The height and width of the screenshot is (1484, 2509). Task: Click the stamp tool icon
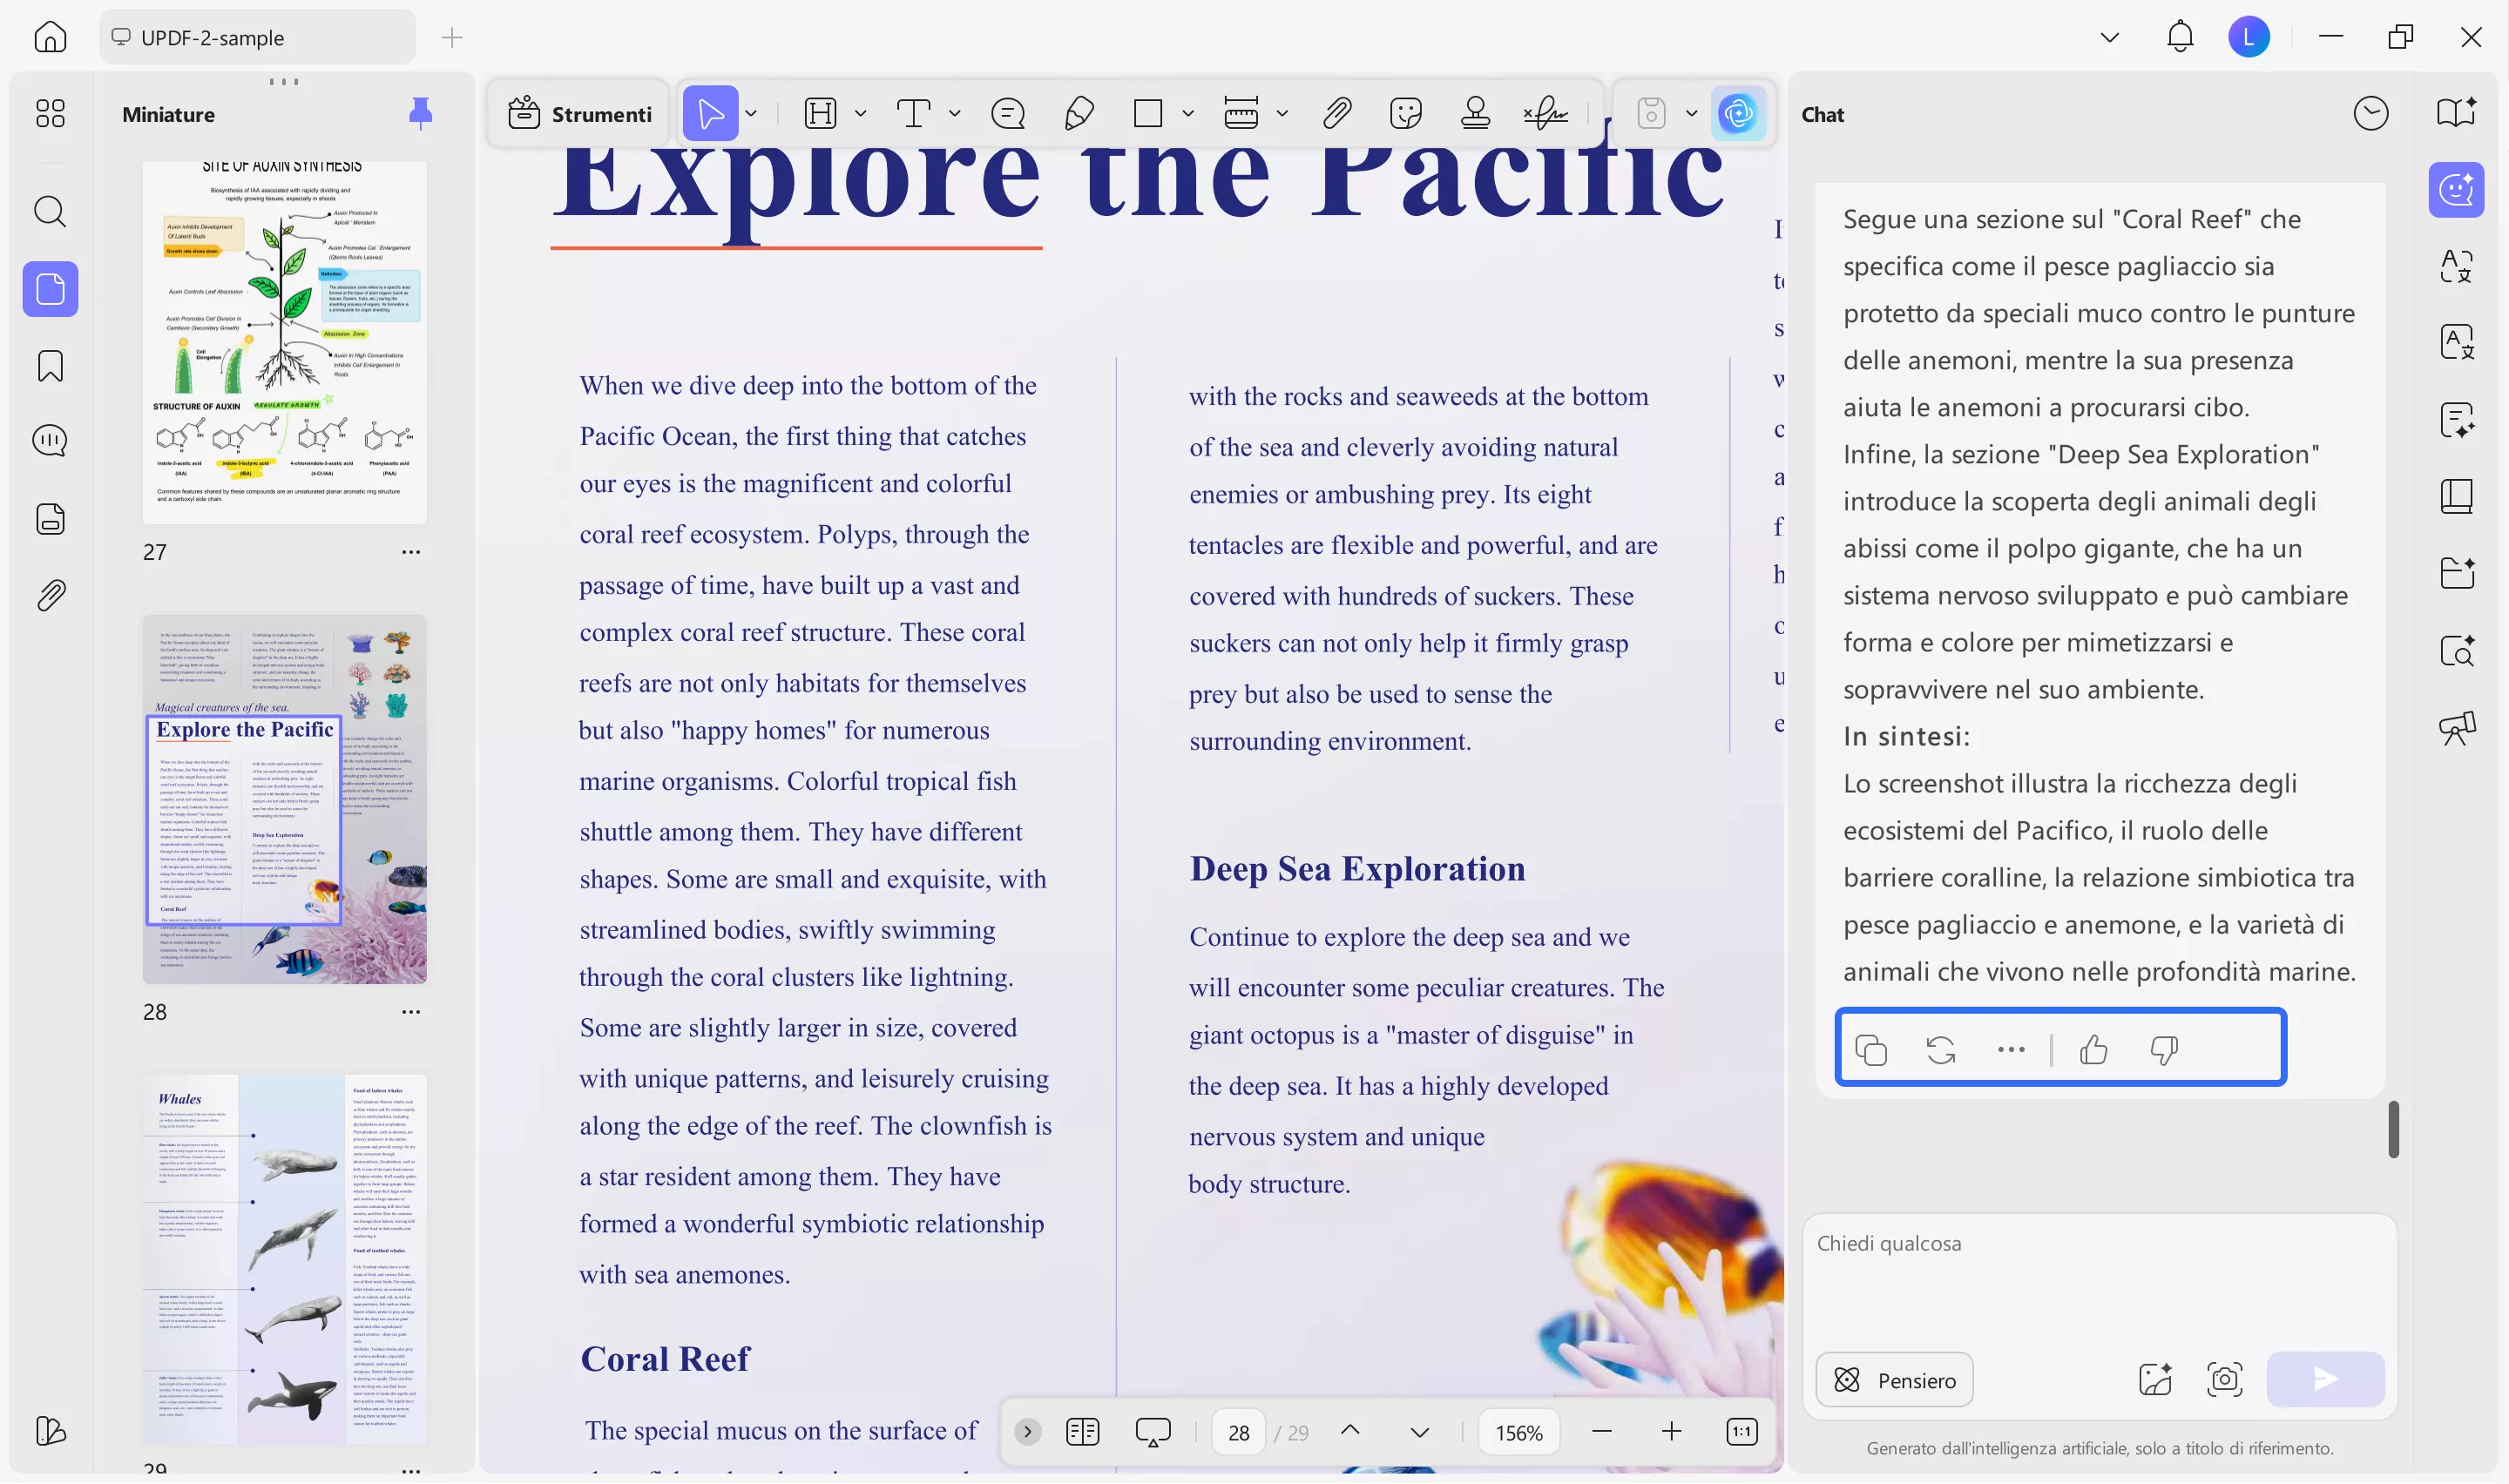(1475, 113)
